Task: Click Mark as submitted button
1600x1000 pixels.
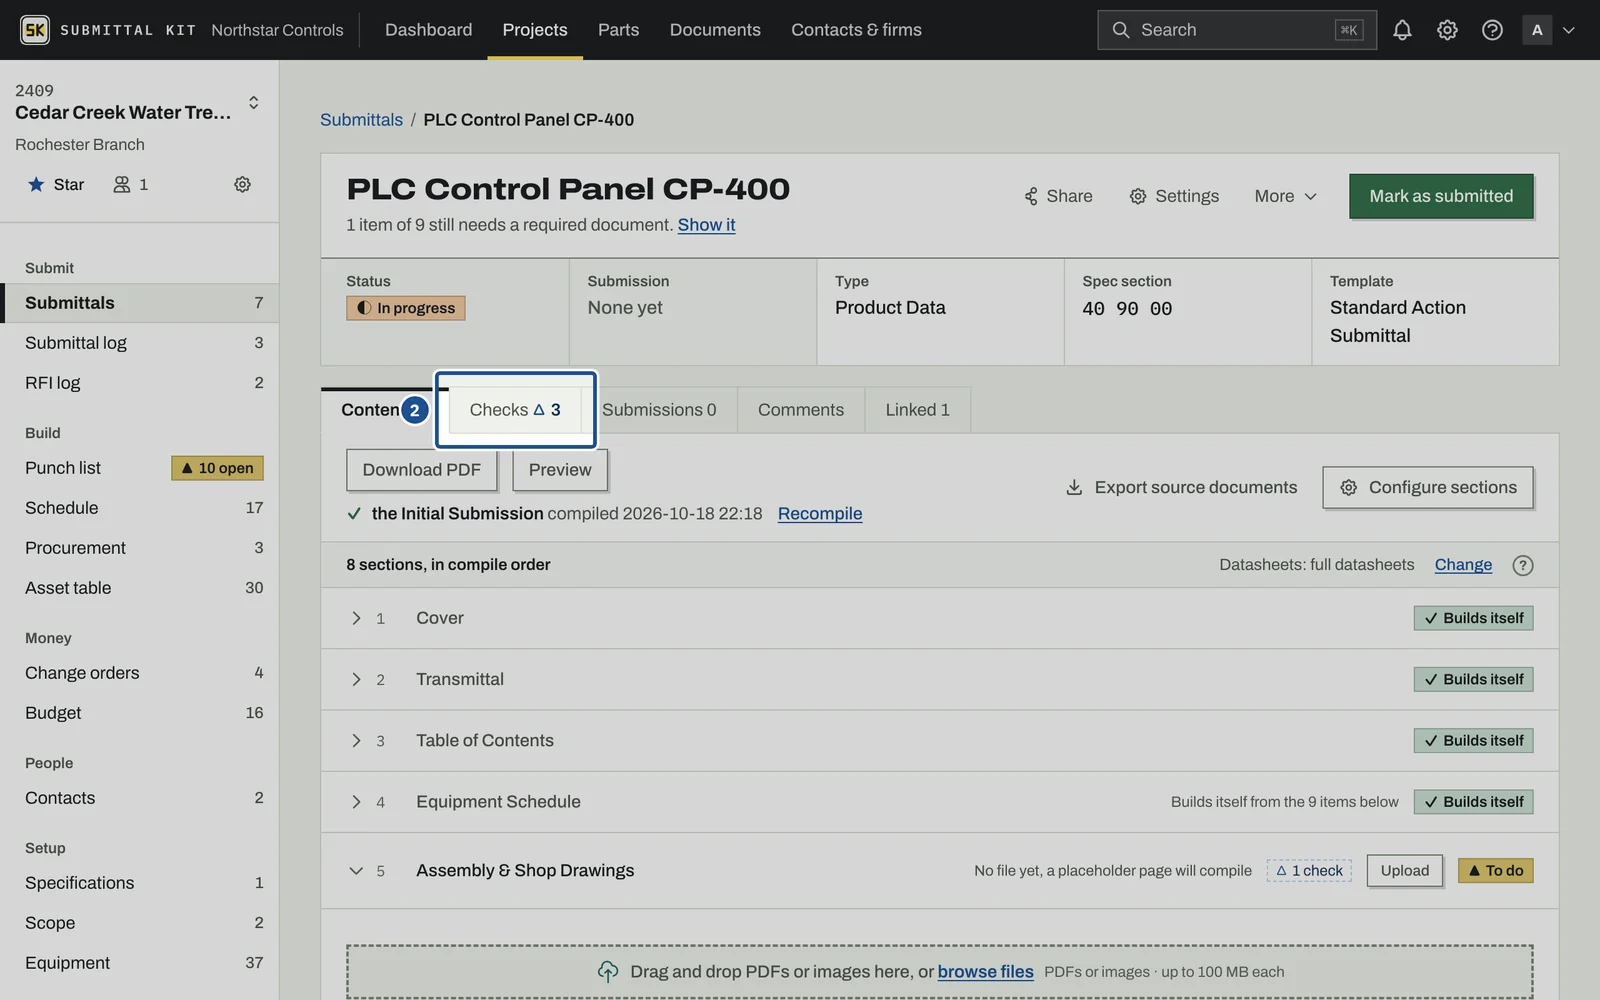Action: point(1441,196)
